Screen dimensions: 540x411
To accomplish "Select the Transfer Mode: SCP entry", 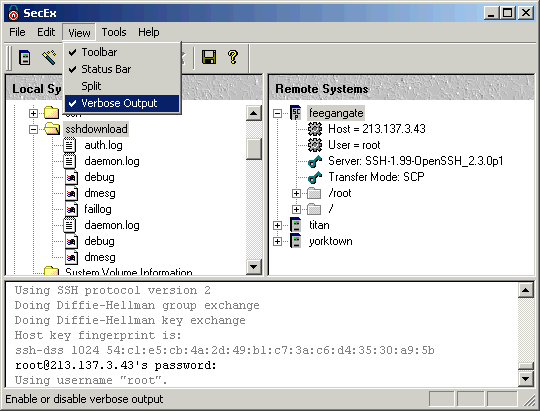I will 376,177.
